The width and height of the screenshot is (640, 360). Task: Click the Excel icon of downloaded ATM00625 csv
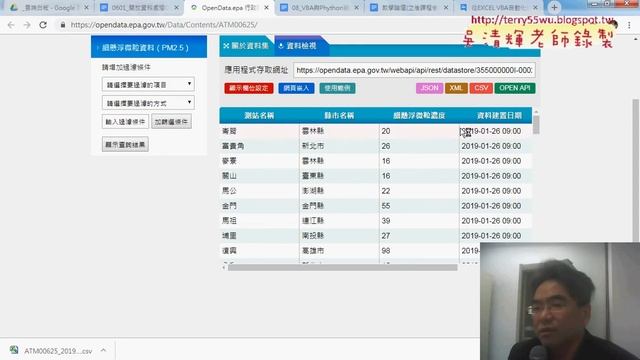click(14, 350)
